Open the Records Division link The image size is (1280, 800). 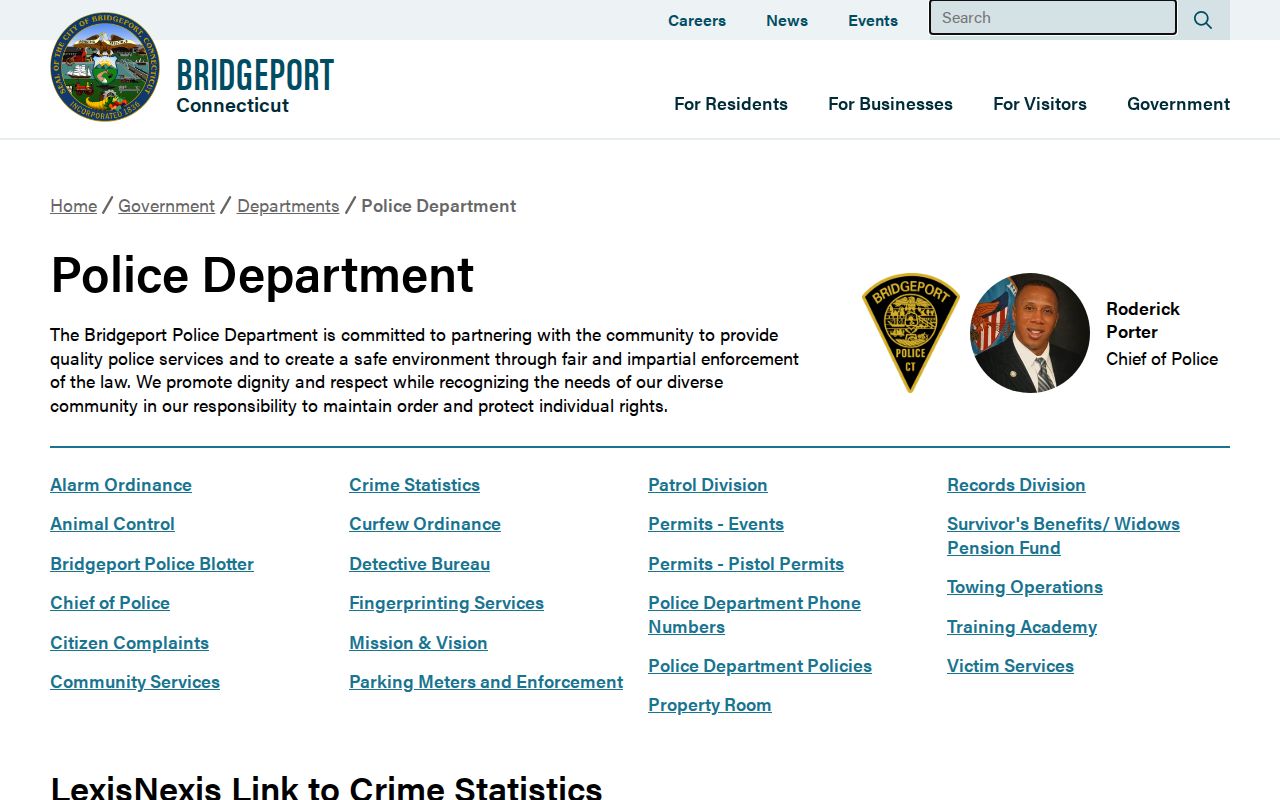click(x=1016, y=485)
